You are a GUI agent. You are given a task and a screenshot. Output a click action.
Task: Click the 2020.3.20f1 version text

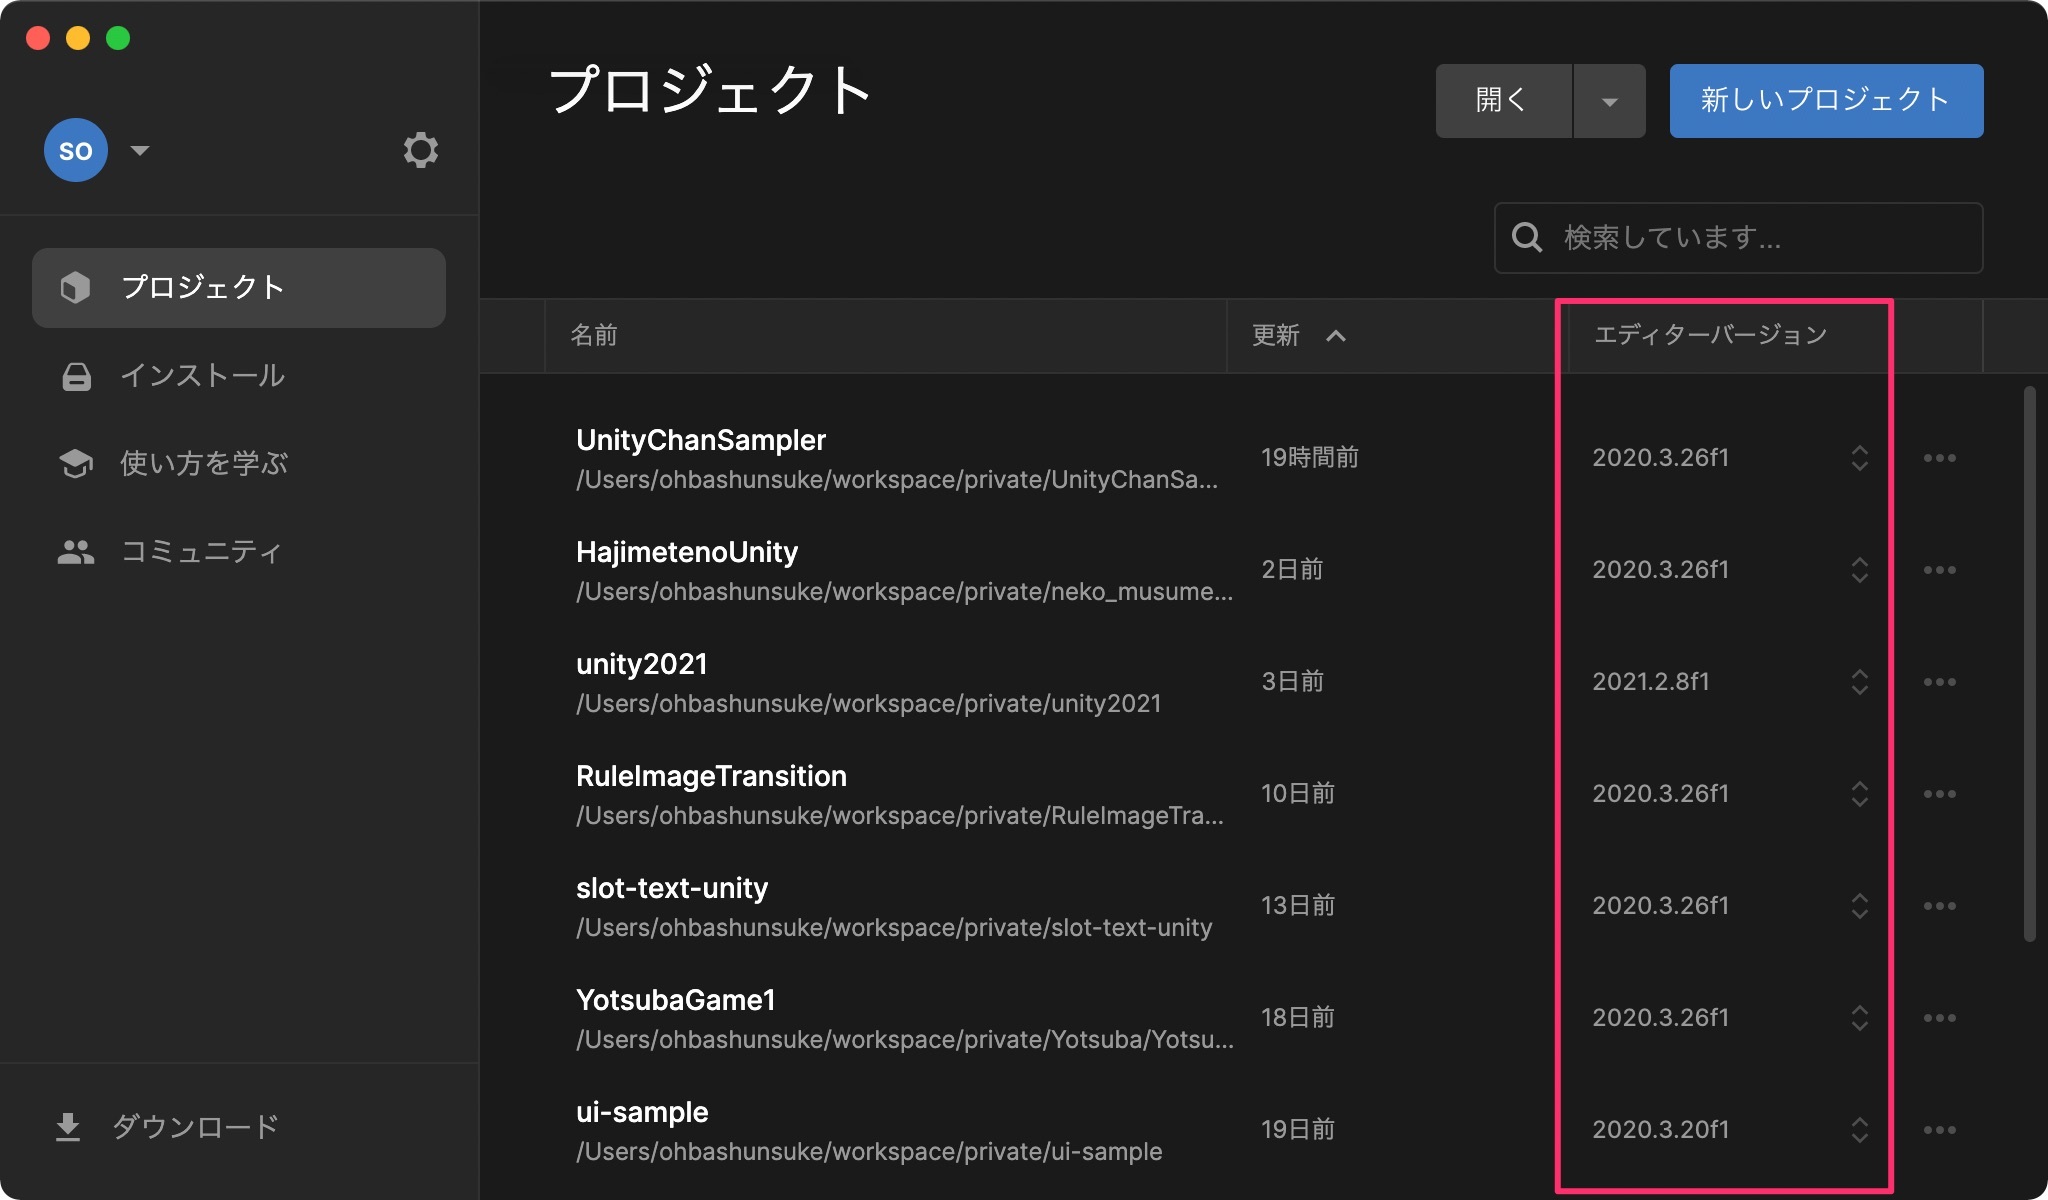pos(1660,1130)
